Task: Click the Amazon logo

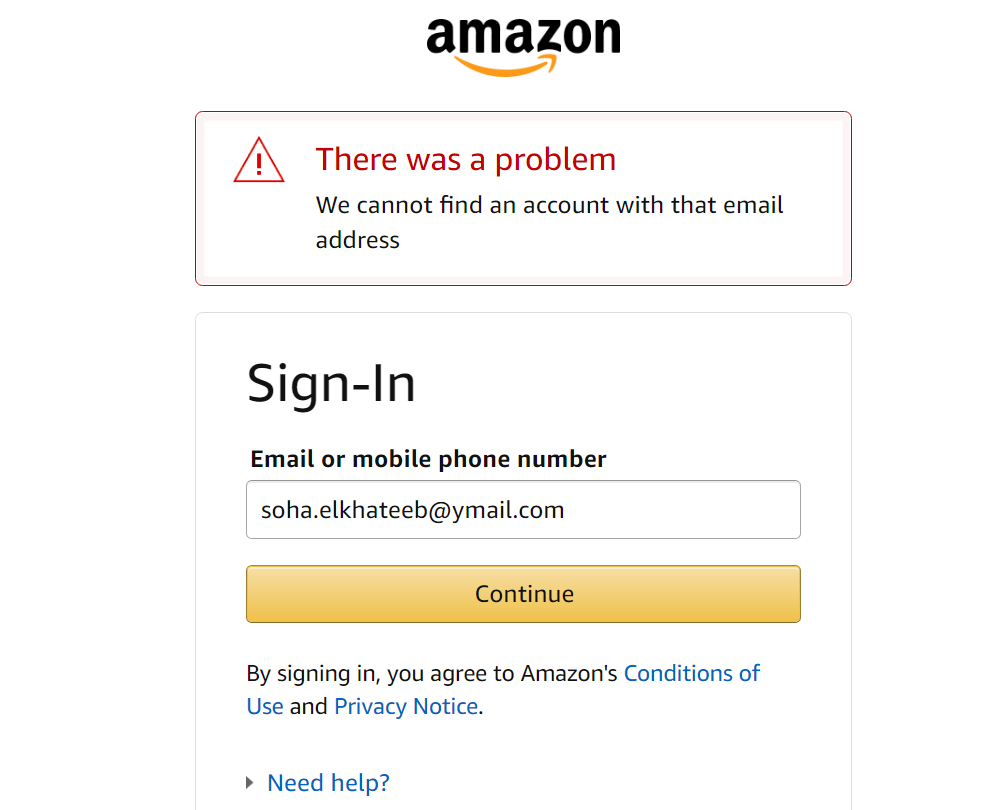Action: pos(523,38)
